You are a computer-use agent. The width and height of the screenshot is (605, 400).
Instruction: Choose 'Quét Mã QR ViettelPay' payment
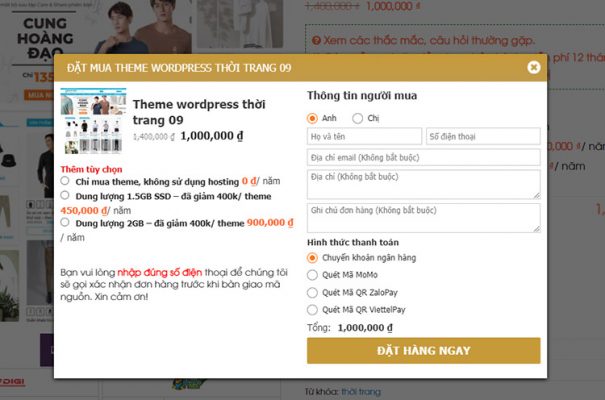tap(313, 310)
